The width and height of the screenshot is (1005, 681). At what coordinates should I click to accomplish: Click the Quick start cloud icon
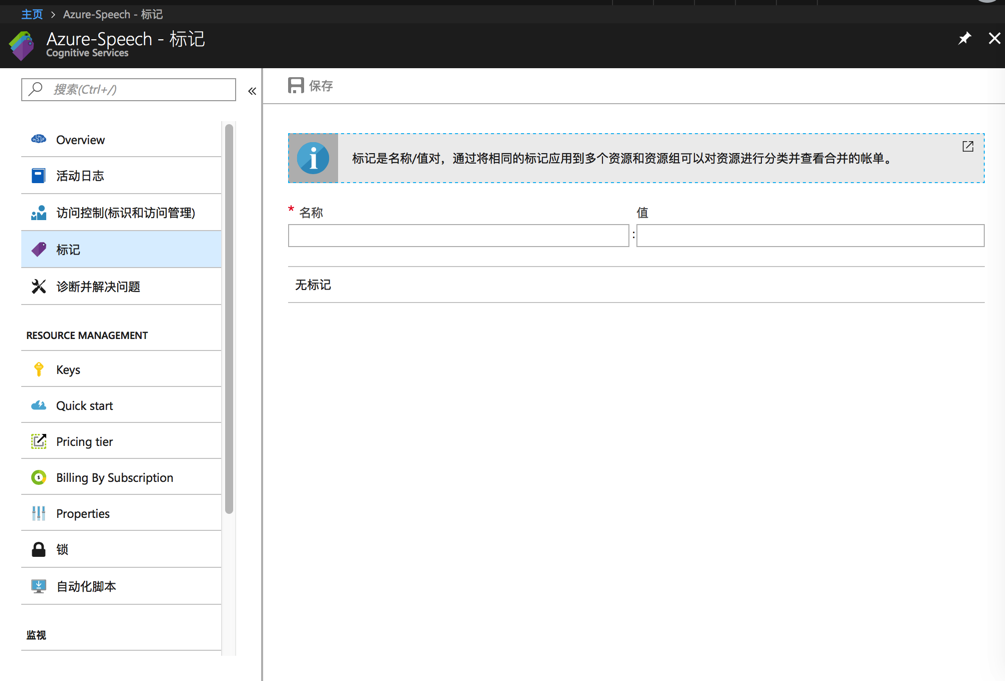click(x=38, y=405)
